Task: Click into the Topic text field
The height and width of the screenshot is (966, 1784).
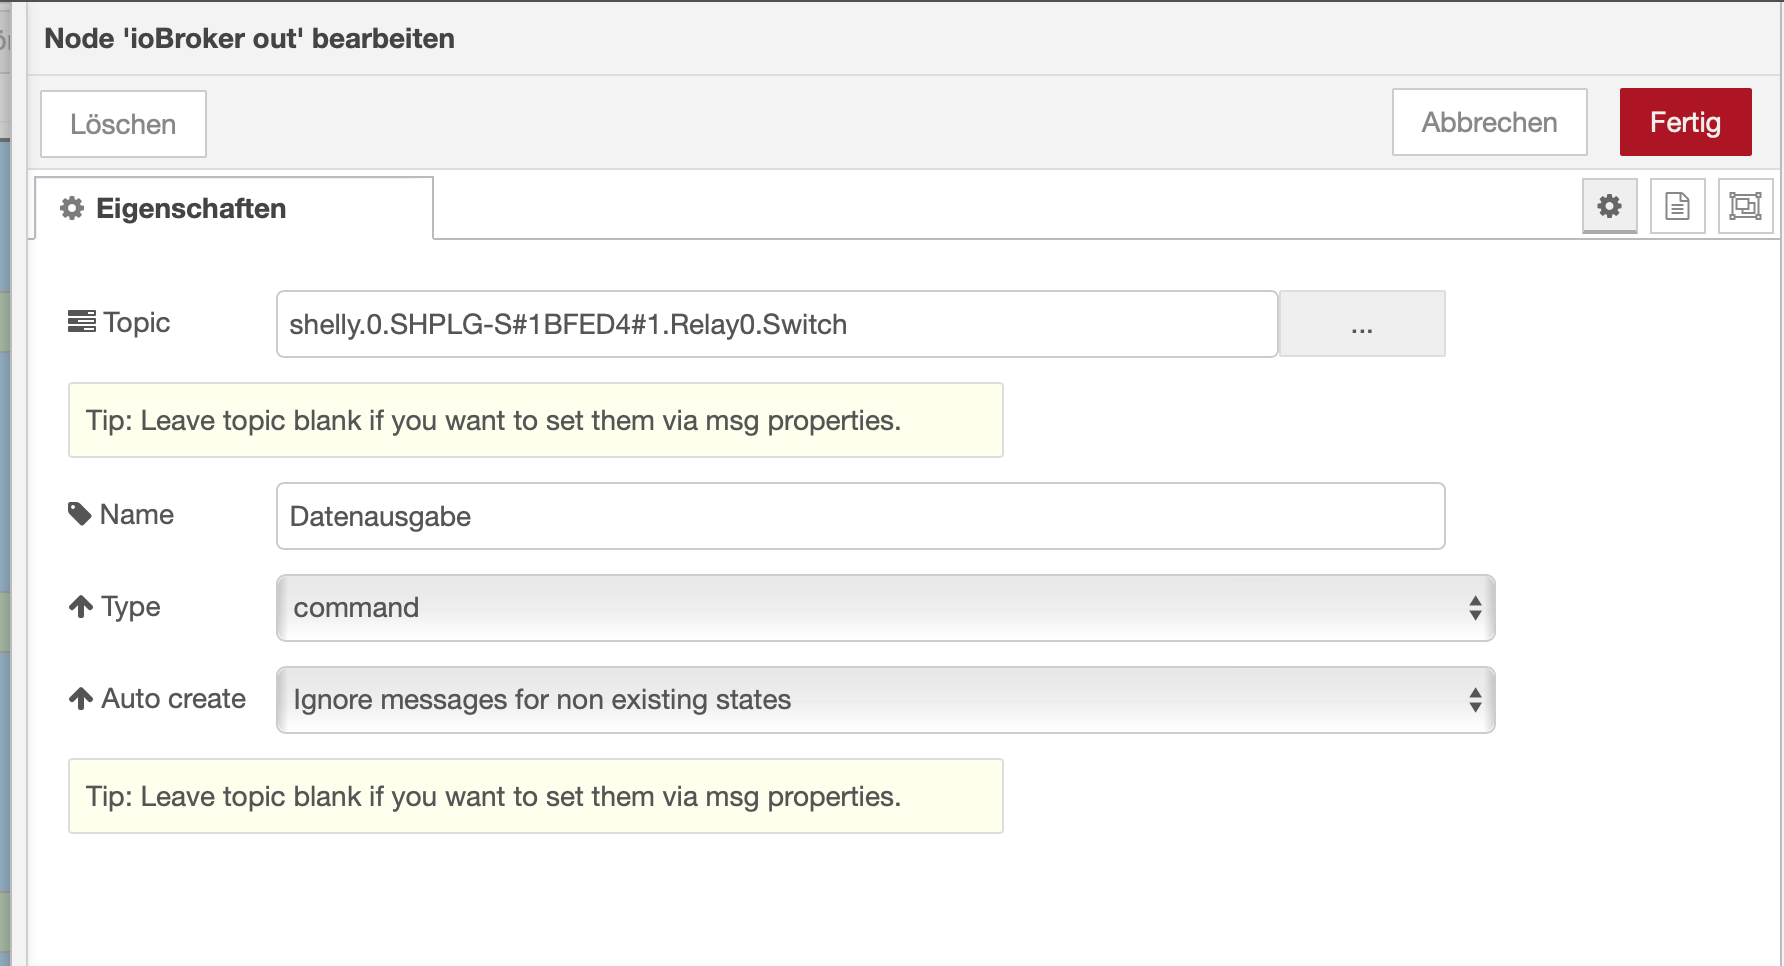Action: (x=776, y=324)
